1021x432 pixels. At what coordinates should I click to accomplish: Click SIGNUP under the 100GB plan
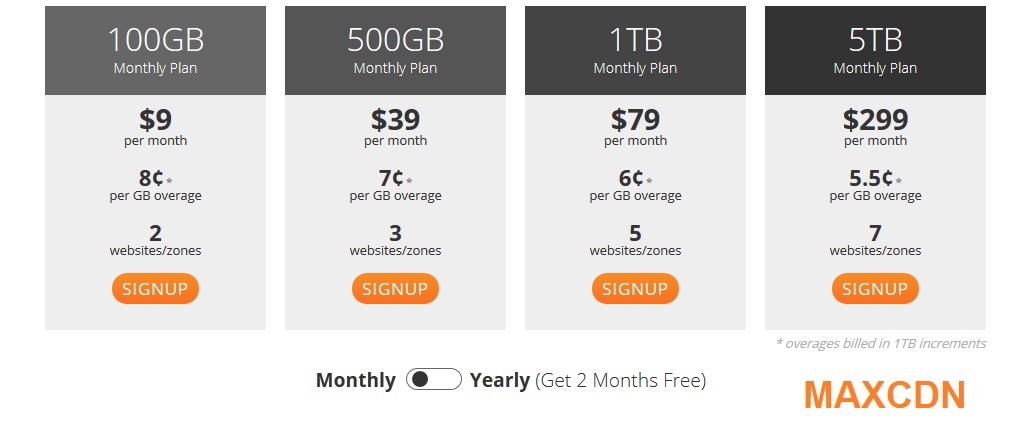[x=155, y=289]
